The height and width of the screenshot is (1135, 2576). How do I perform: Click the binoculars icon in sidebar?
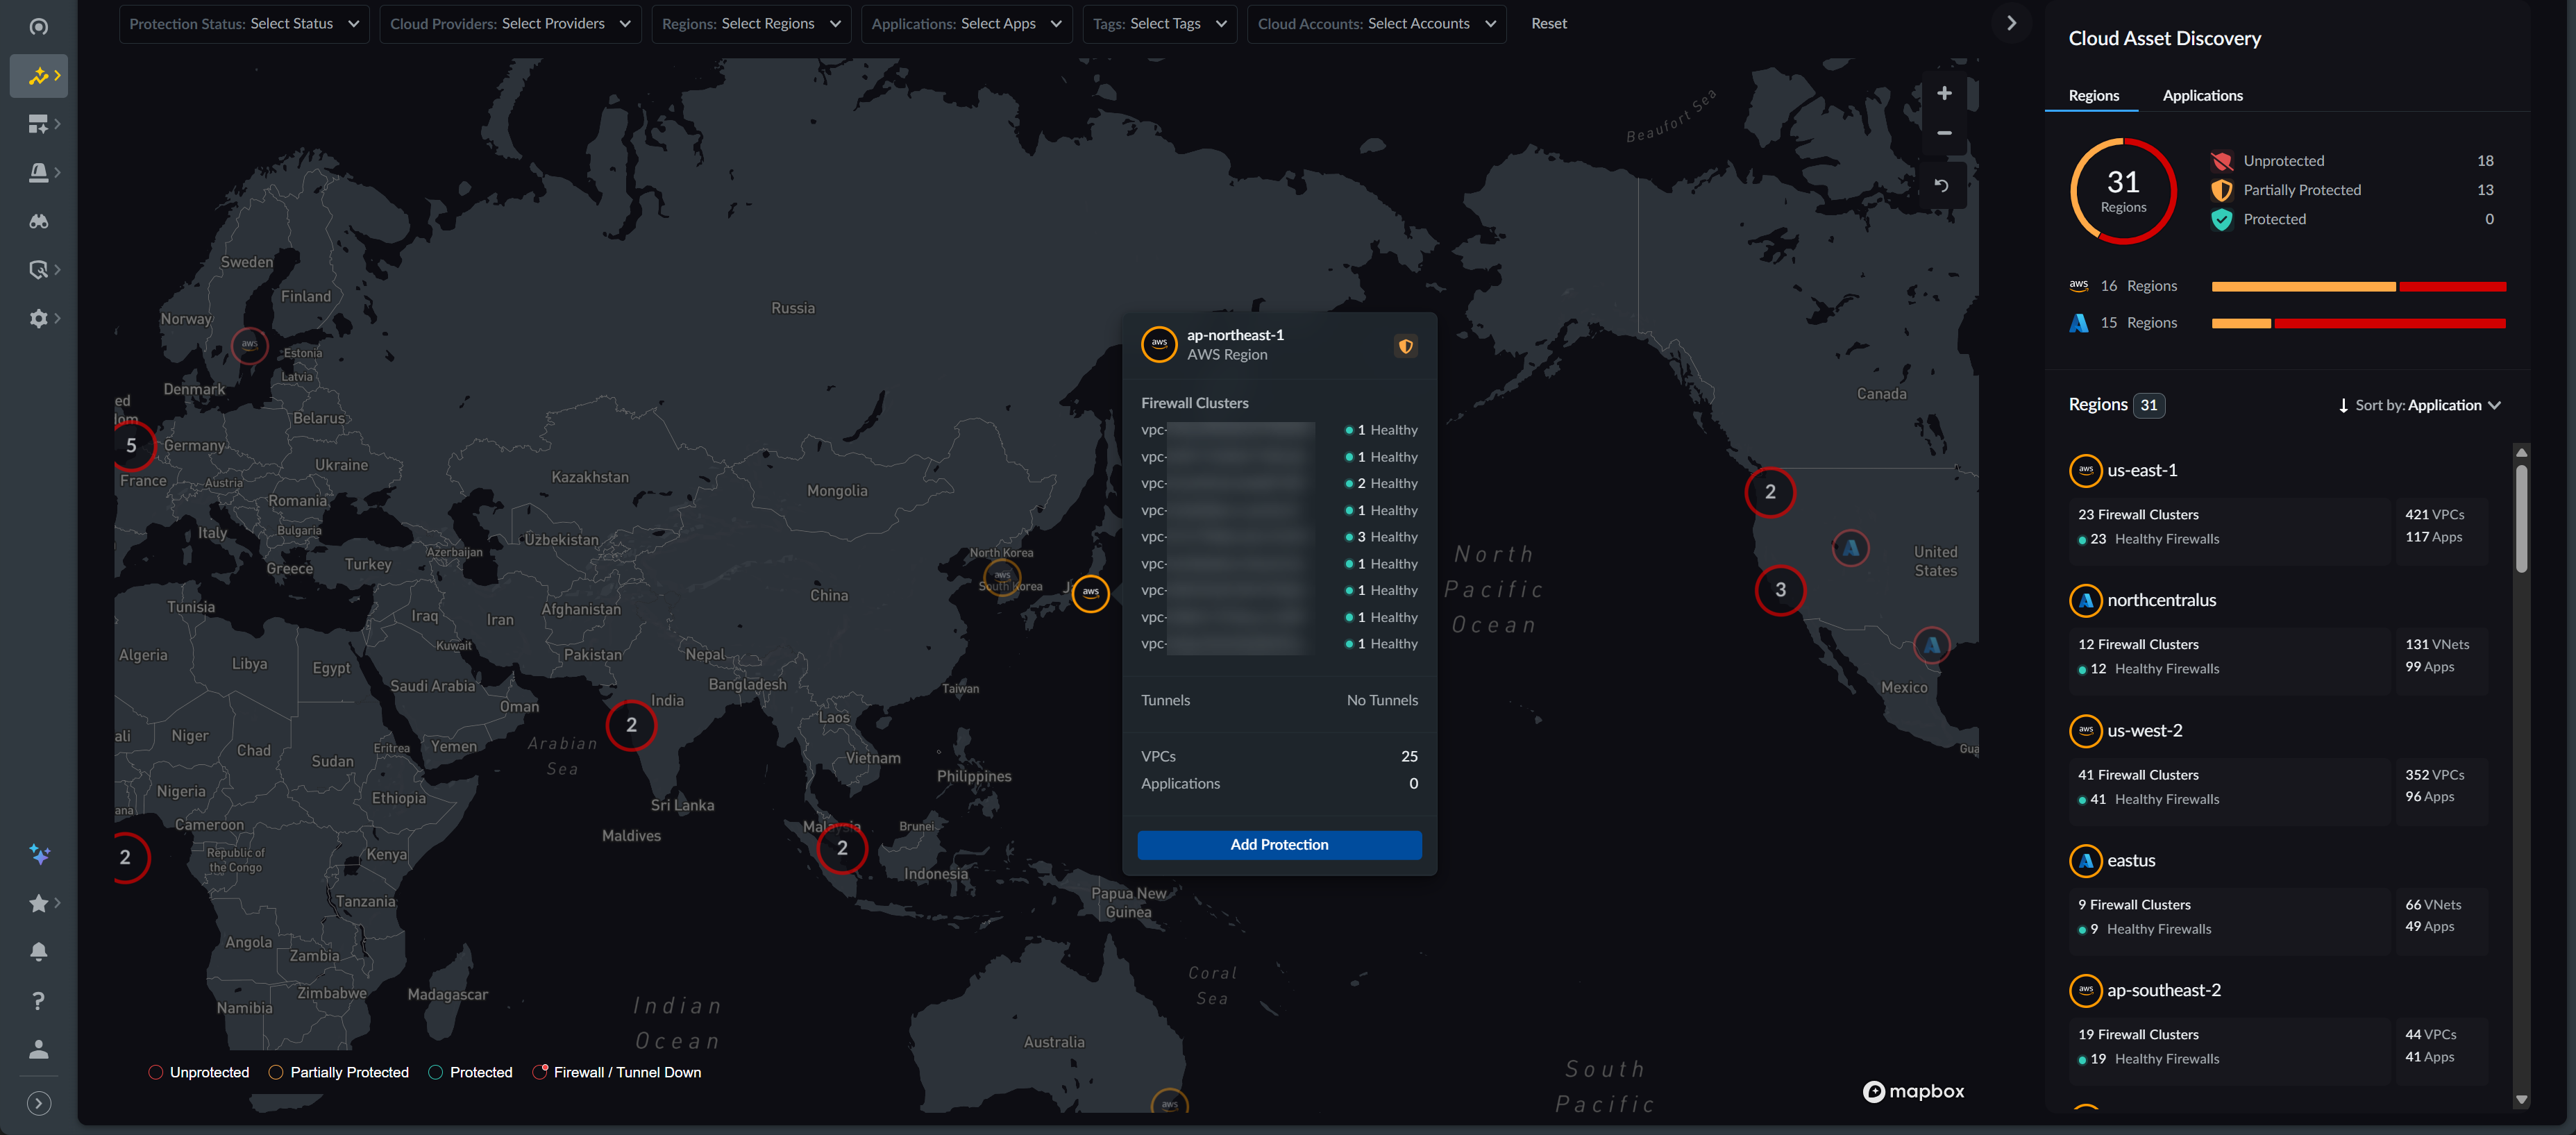click(38, 221)
